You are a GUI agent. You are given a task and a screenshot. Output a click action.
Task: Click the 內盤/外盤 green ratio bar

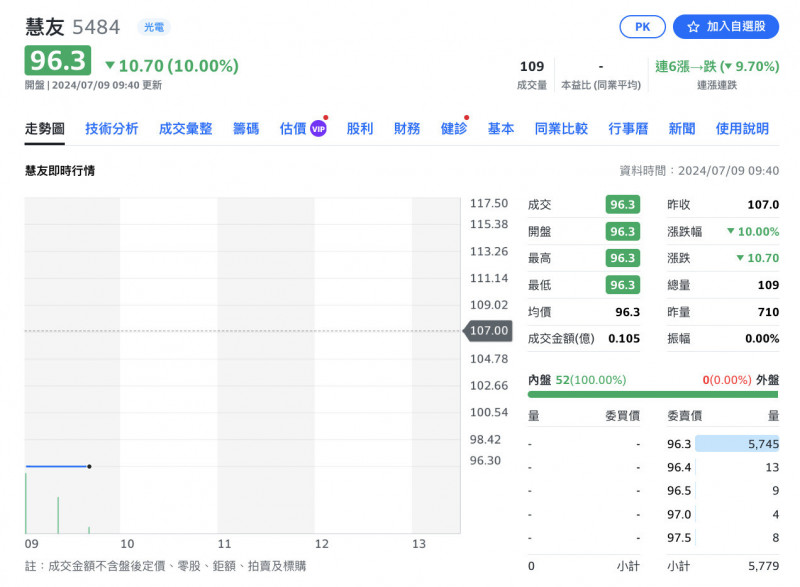click(x=653, y=394)
